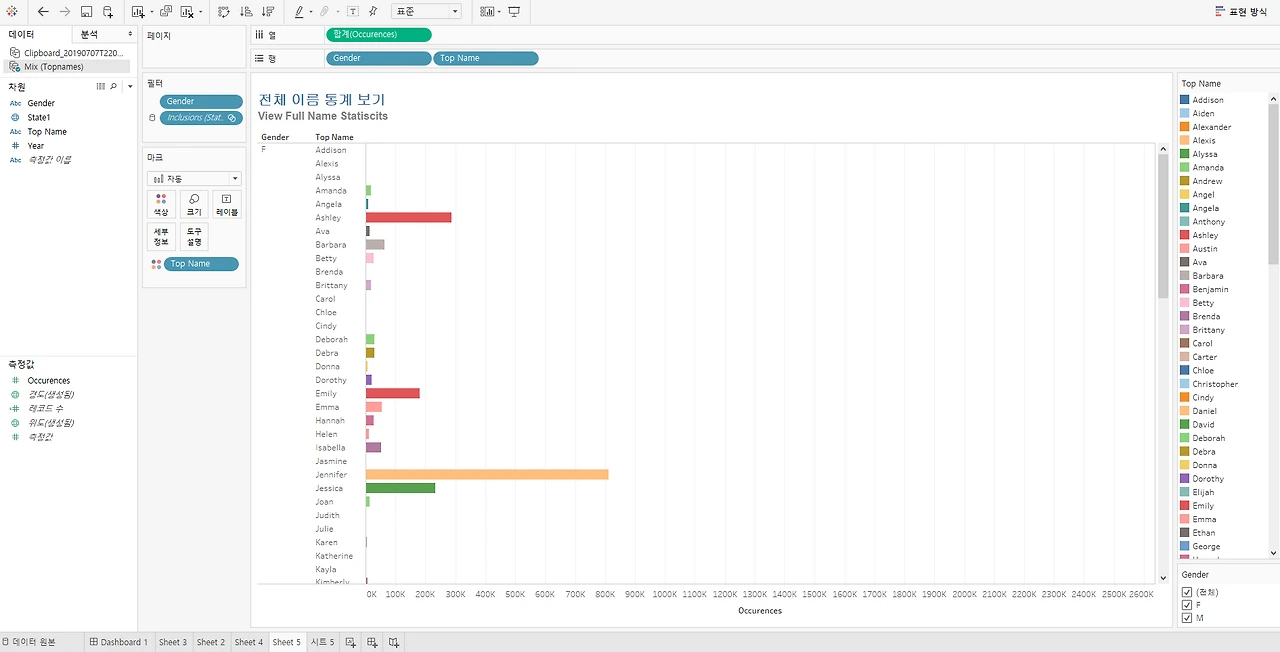Open mark type 자동 dropdown
The image size is (1280, 652).
point(194,178)
